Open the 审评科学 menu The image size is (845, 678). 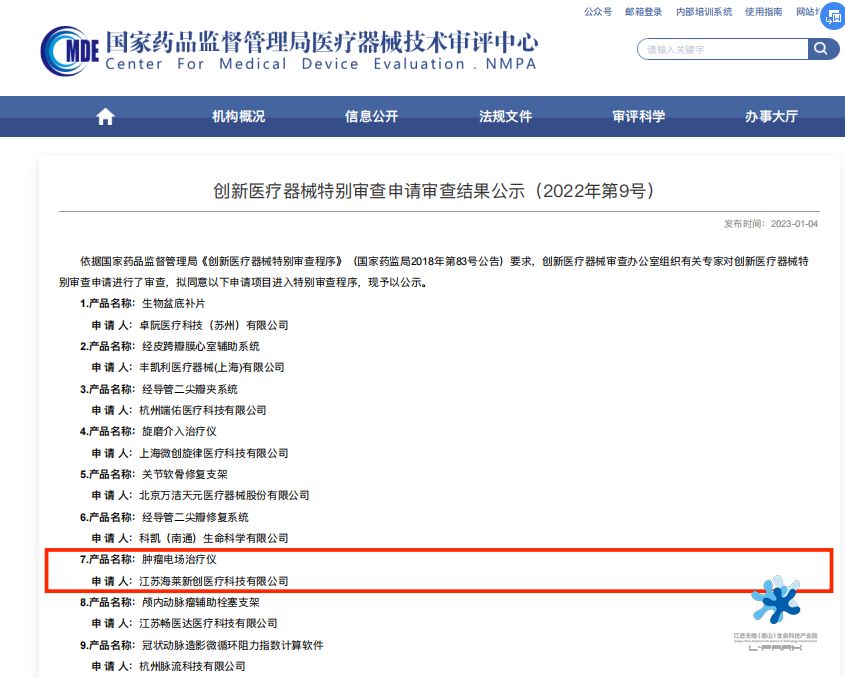click(638, 117)
